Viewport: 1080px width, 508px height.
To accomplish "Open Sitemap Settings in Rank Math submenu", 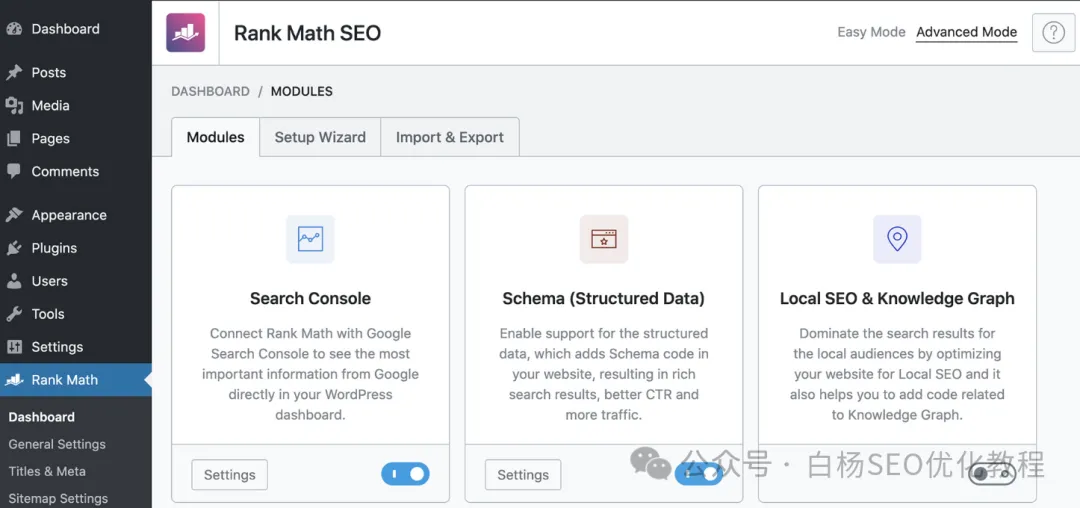I will (x=58, y=498).
